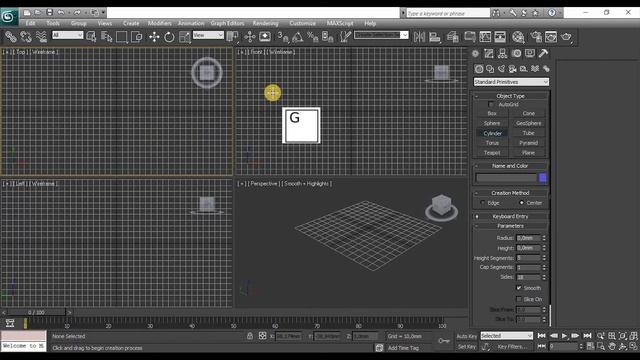
Task: Collapse the Name and Color rollout
Action: coord(510,166)
